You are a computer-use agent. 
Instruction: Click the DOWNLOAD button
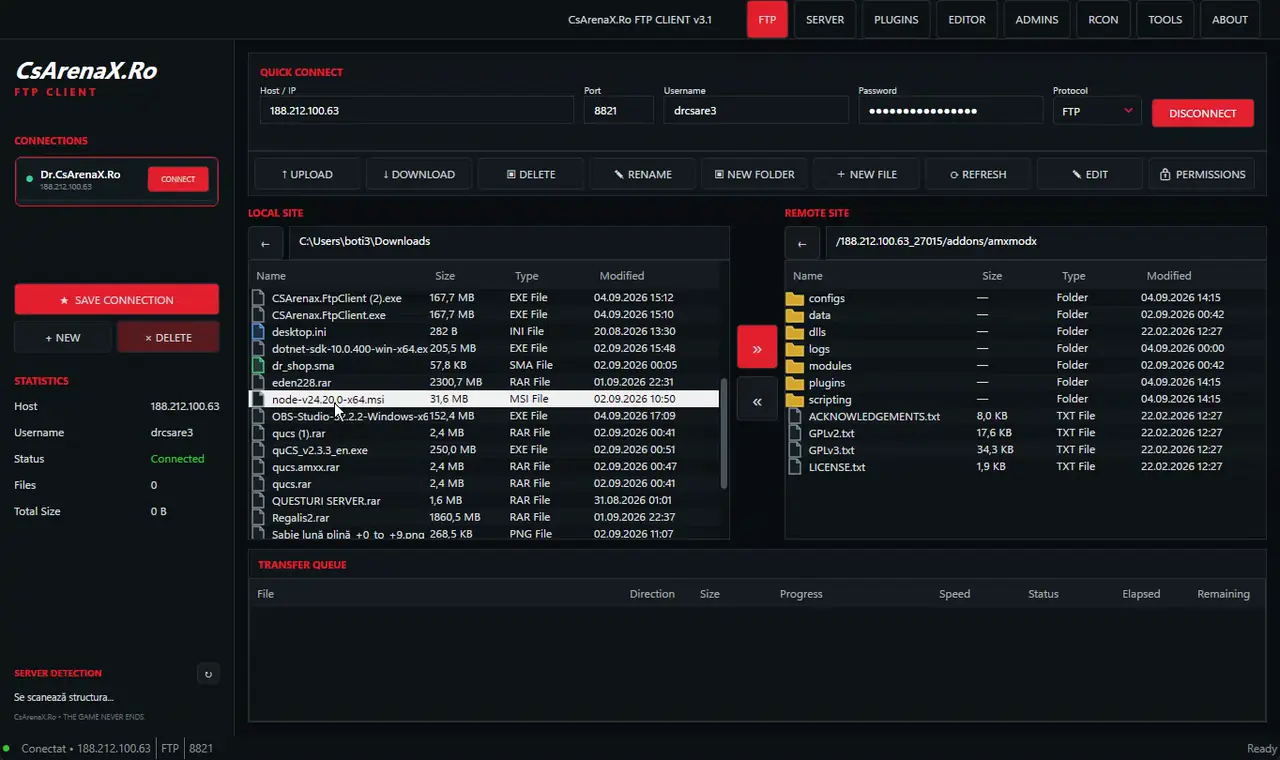419,174
